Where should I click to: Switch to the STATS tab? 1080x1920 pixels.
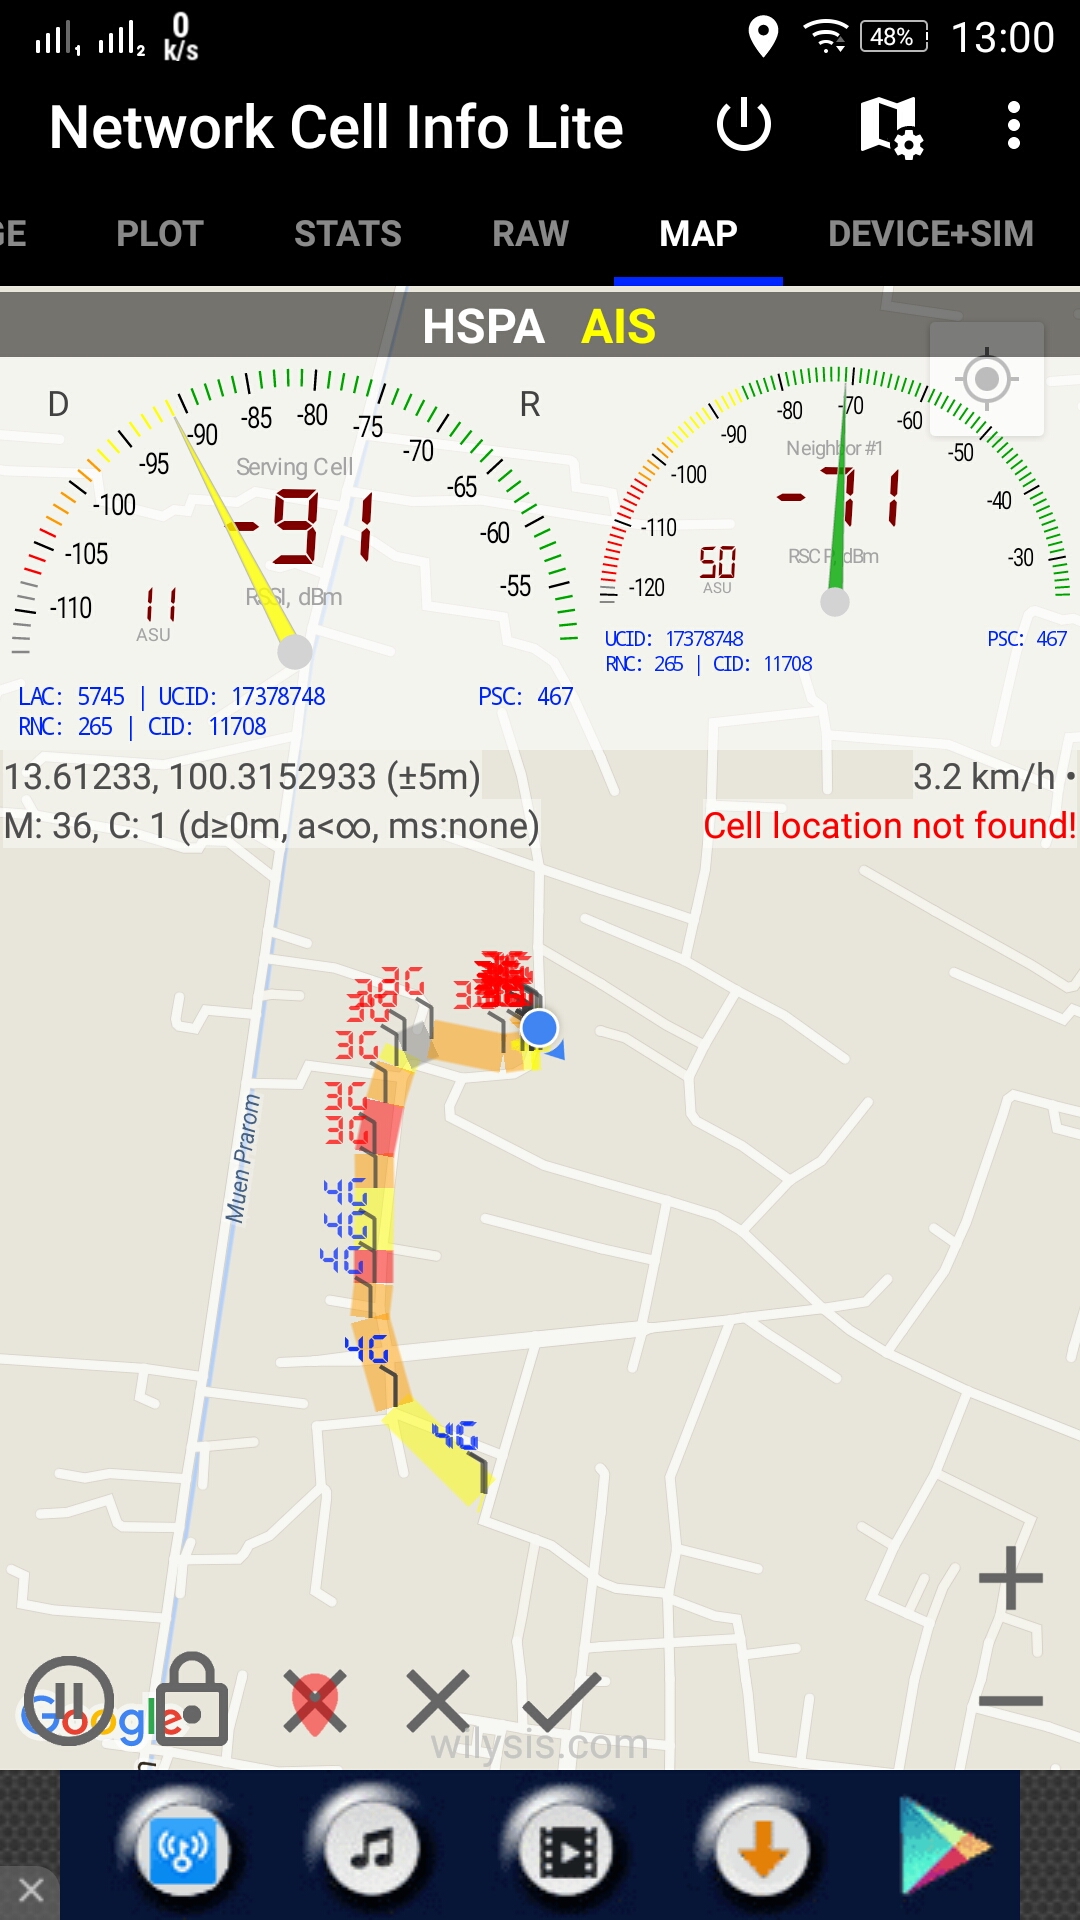coord(348,234)
